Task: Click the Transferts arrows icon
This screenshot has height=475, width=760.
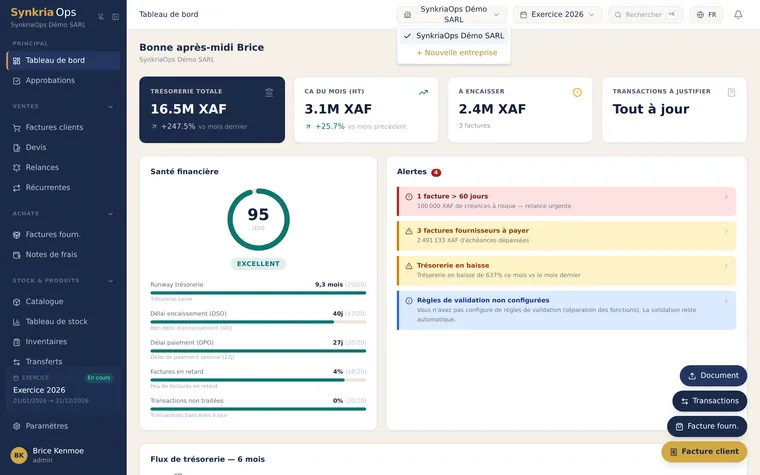Action: coord(16,362)
